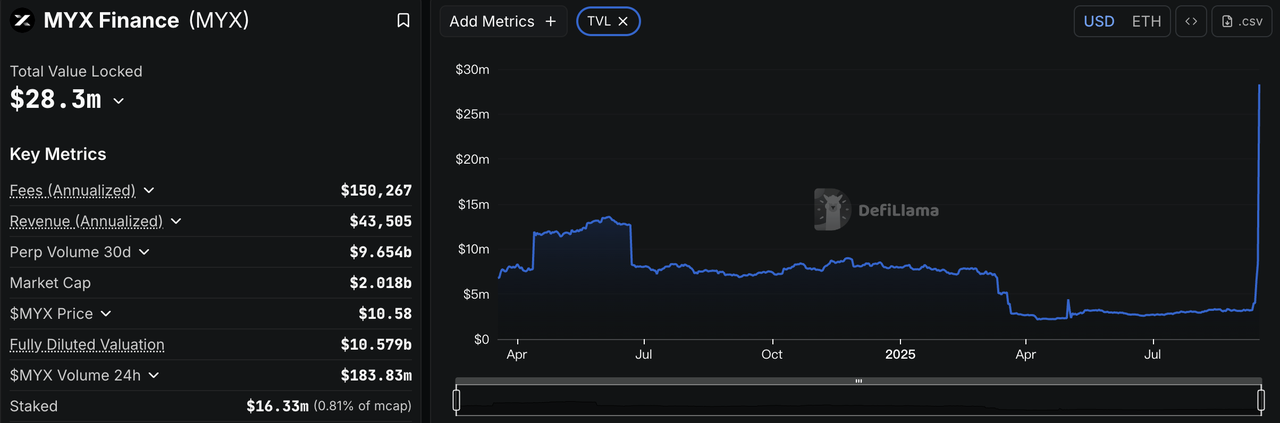Download chart data as .csv
This screenshot has height=423, width=1280.
[1241, 21]
